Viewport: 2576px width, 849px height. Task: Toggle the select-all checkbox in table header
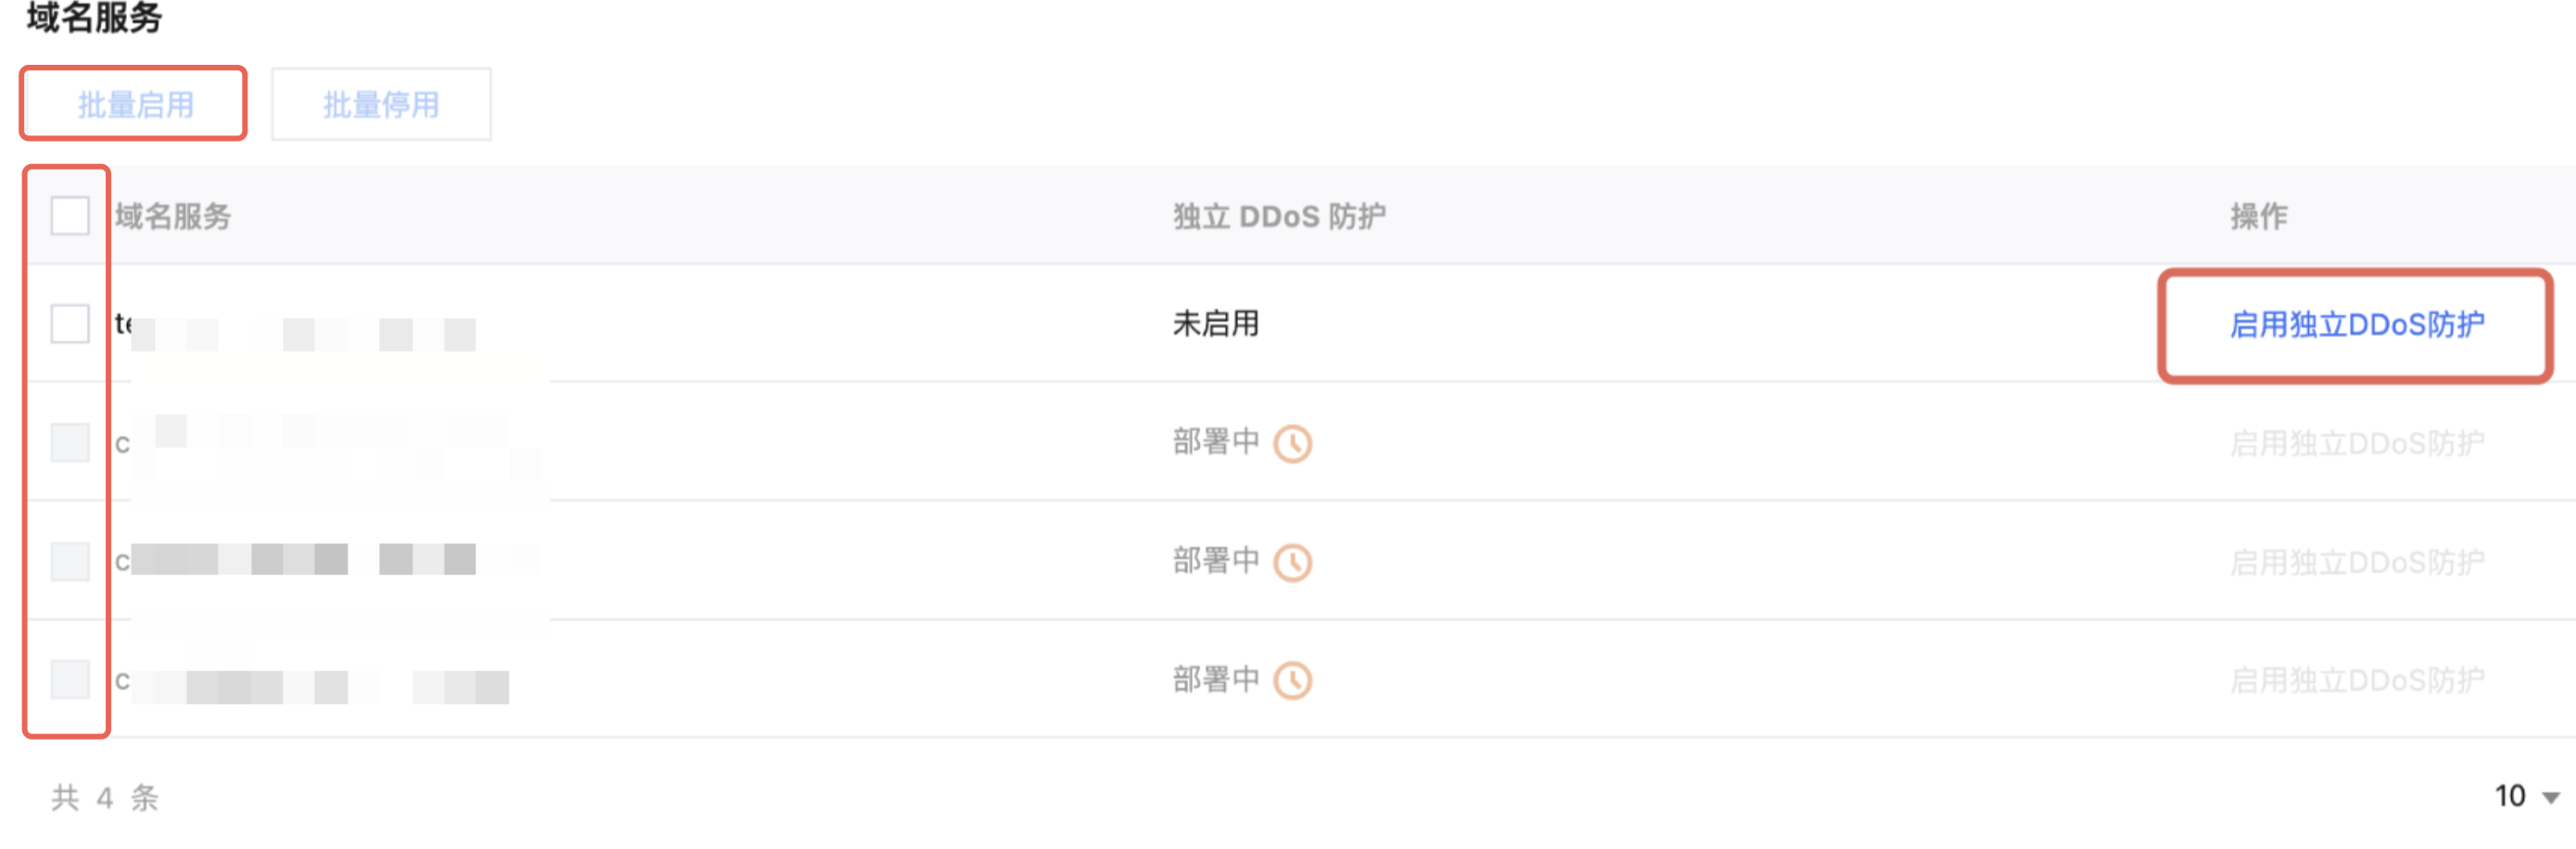point(70,216)
